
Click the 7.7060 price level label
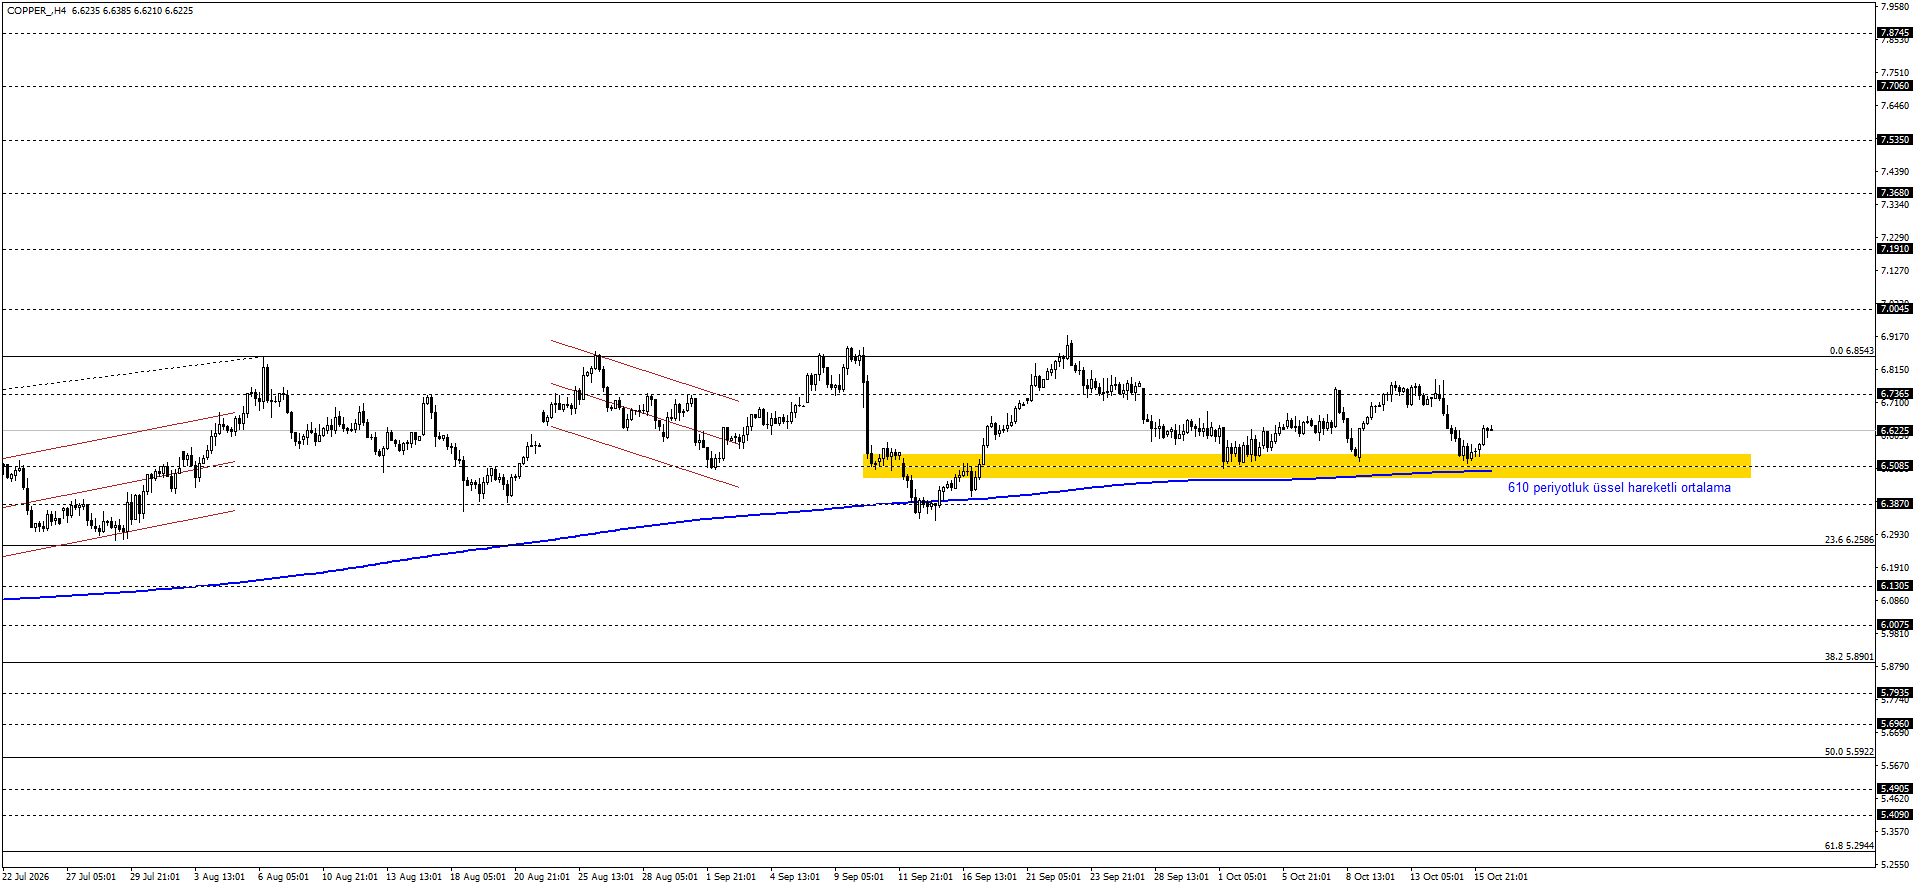point(1895,86)
